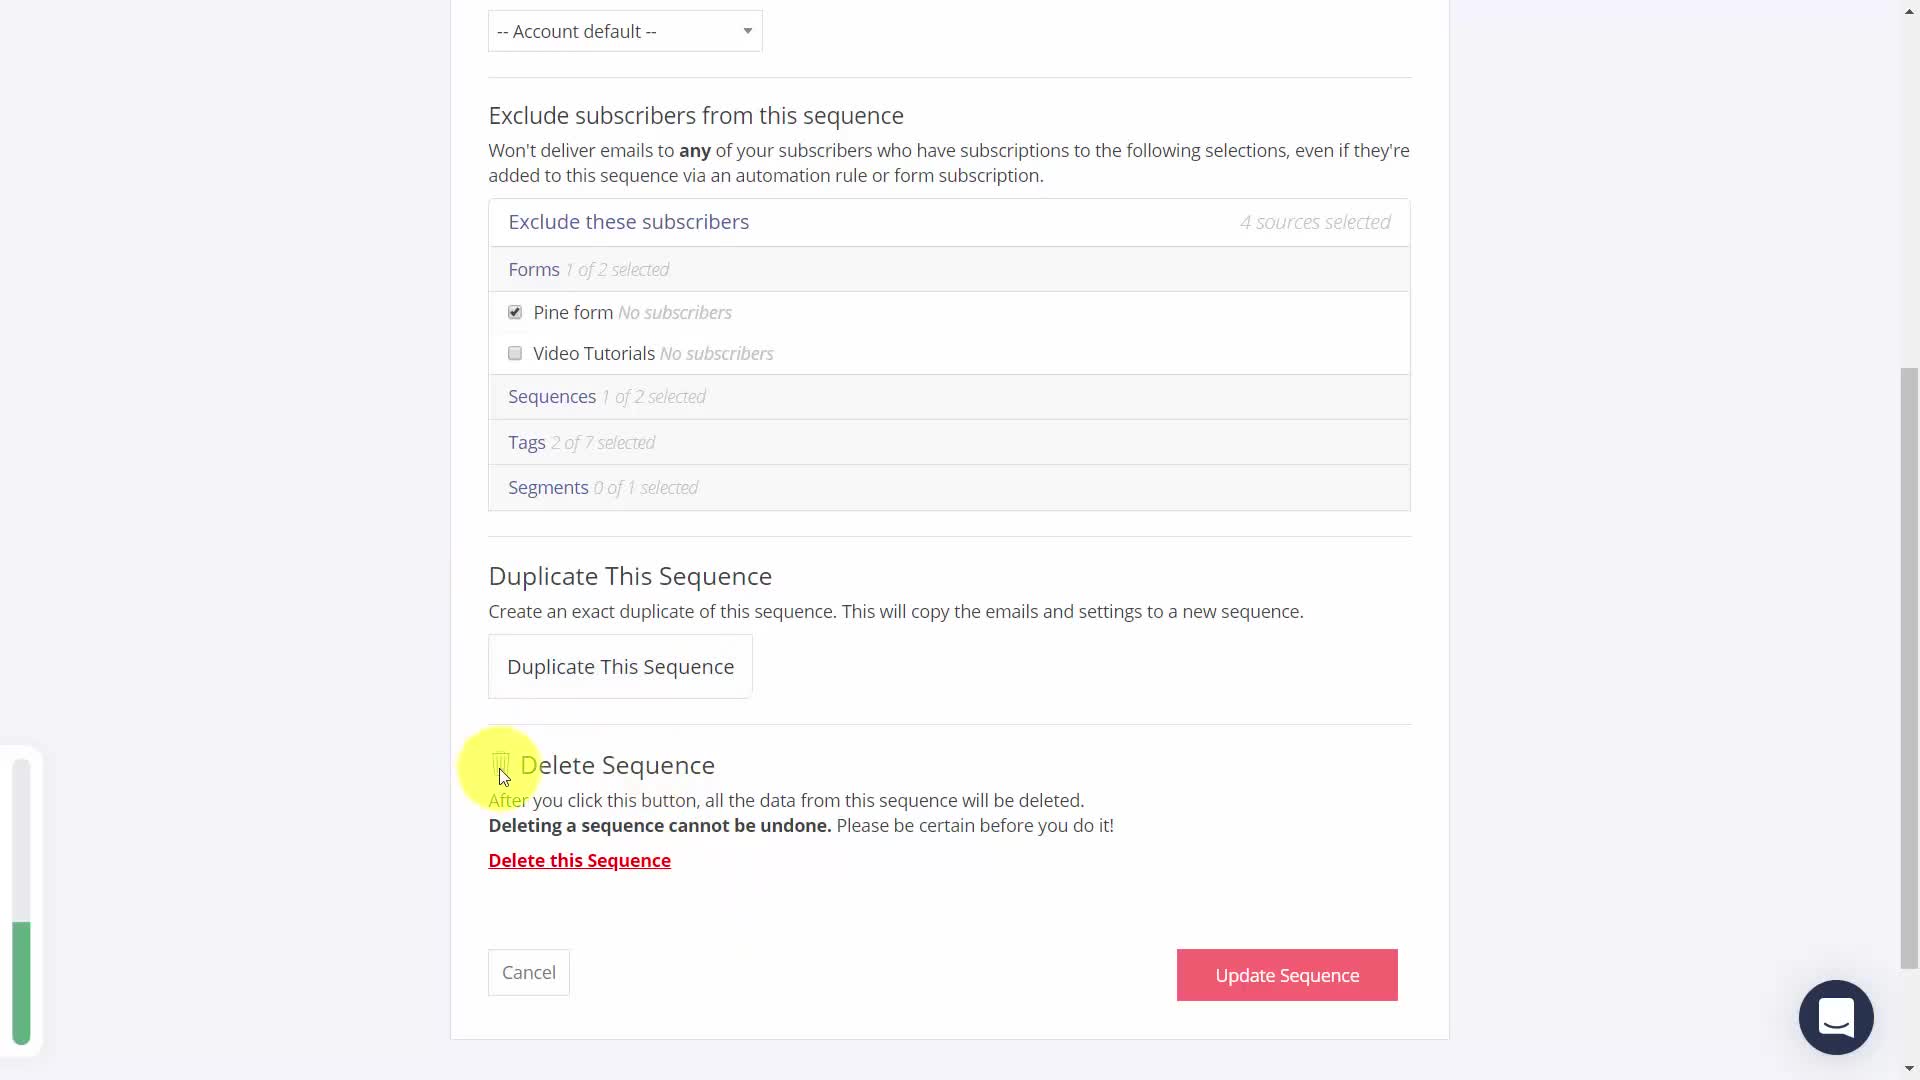Expand the Segments section
The width and height of the screenshot is (1920, 1080).
coord(548,488)
